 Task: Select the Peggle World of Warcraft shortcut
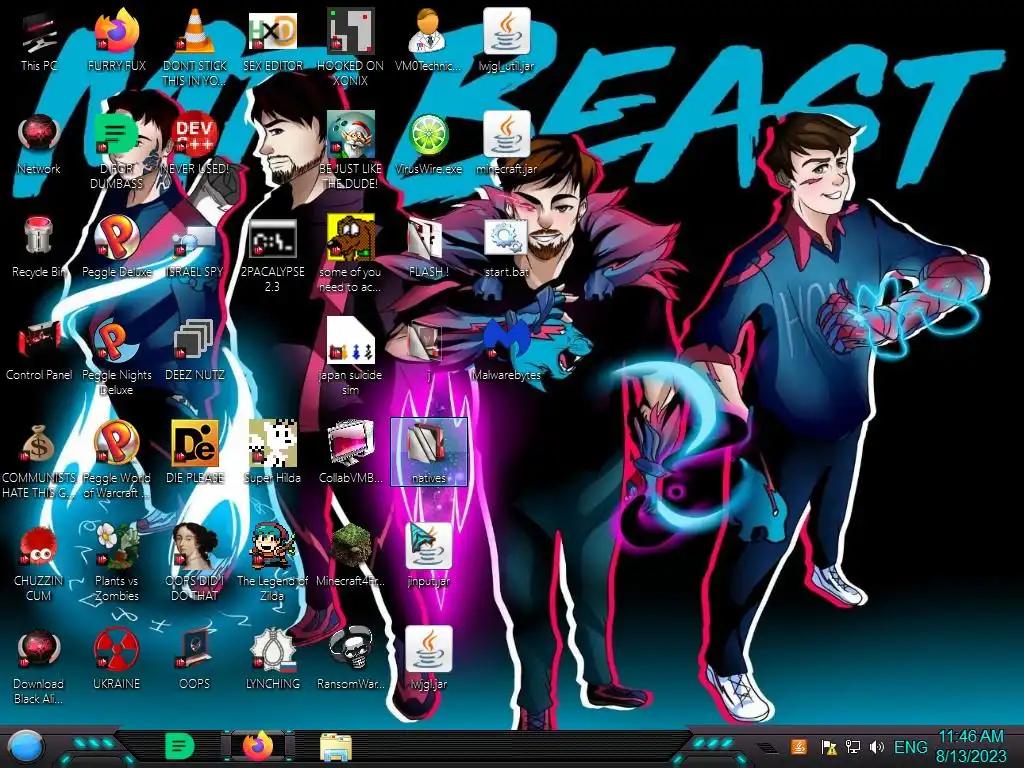point(117,460)
